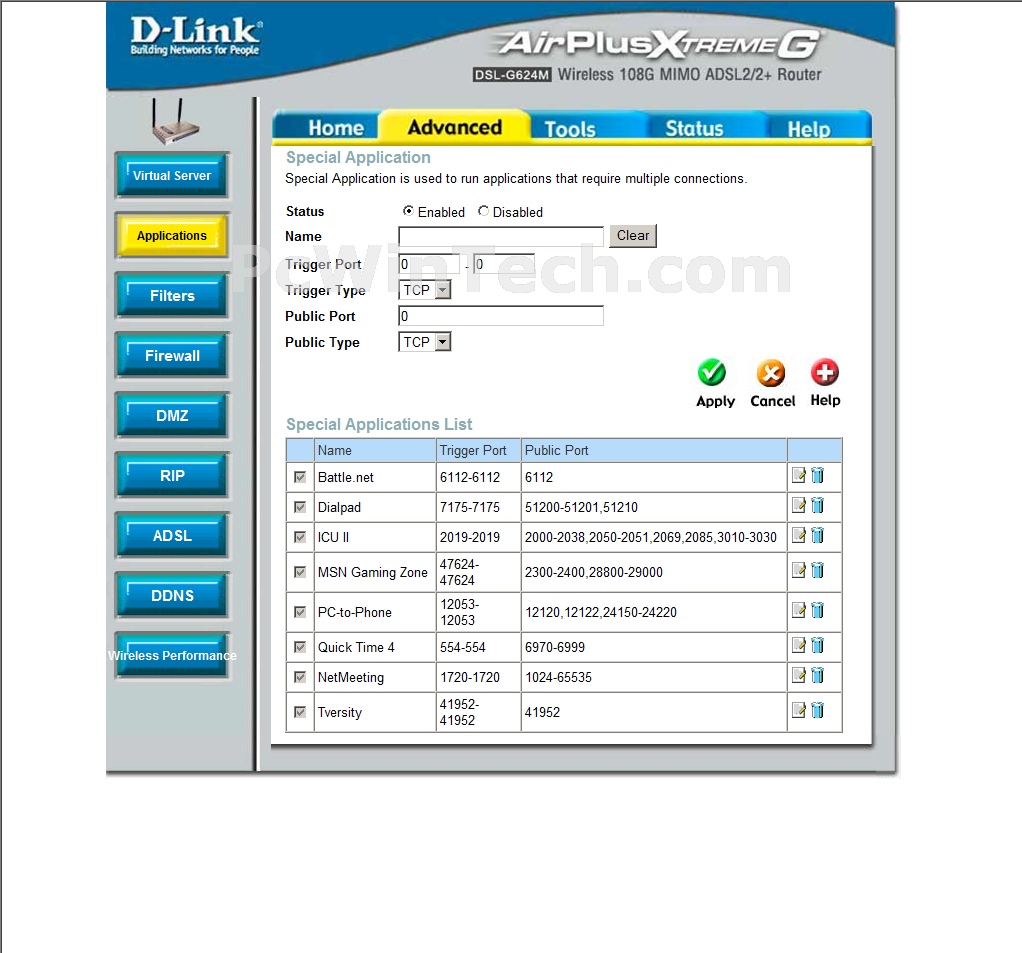Toggle the Tversity checkbox
This screenshot has height=953, width=1022.
pyautogui.click(x=300, y=712)
